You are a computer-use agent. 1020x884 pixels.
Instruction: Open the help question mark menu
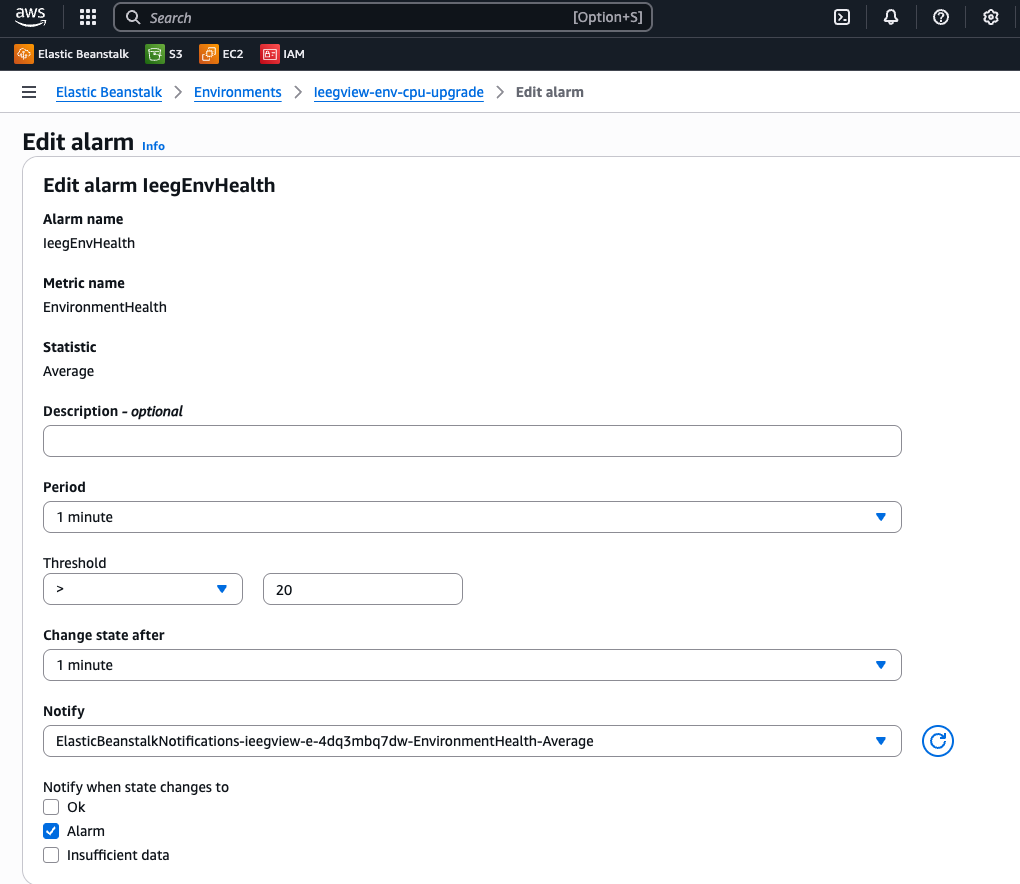click(x=941, y=18)
